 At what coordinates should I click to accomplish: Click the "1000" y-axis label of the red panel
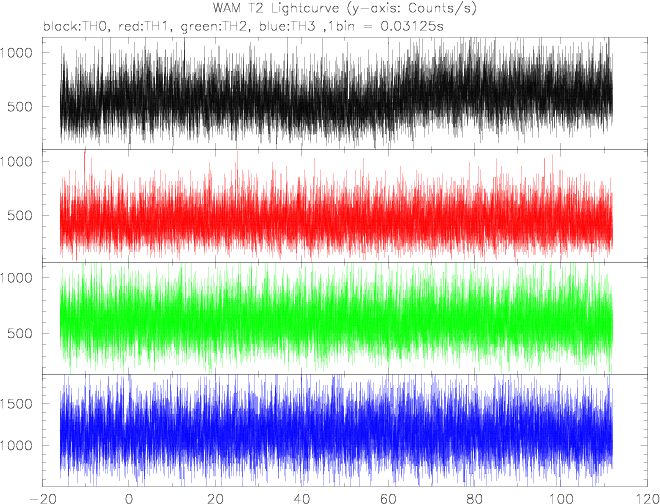pyautogui.click(x=16, y=161)
